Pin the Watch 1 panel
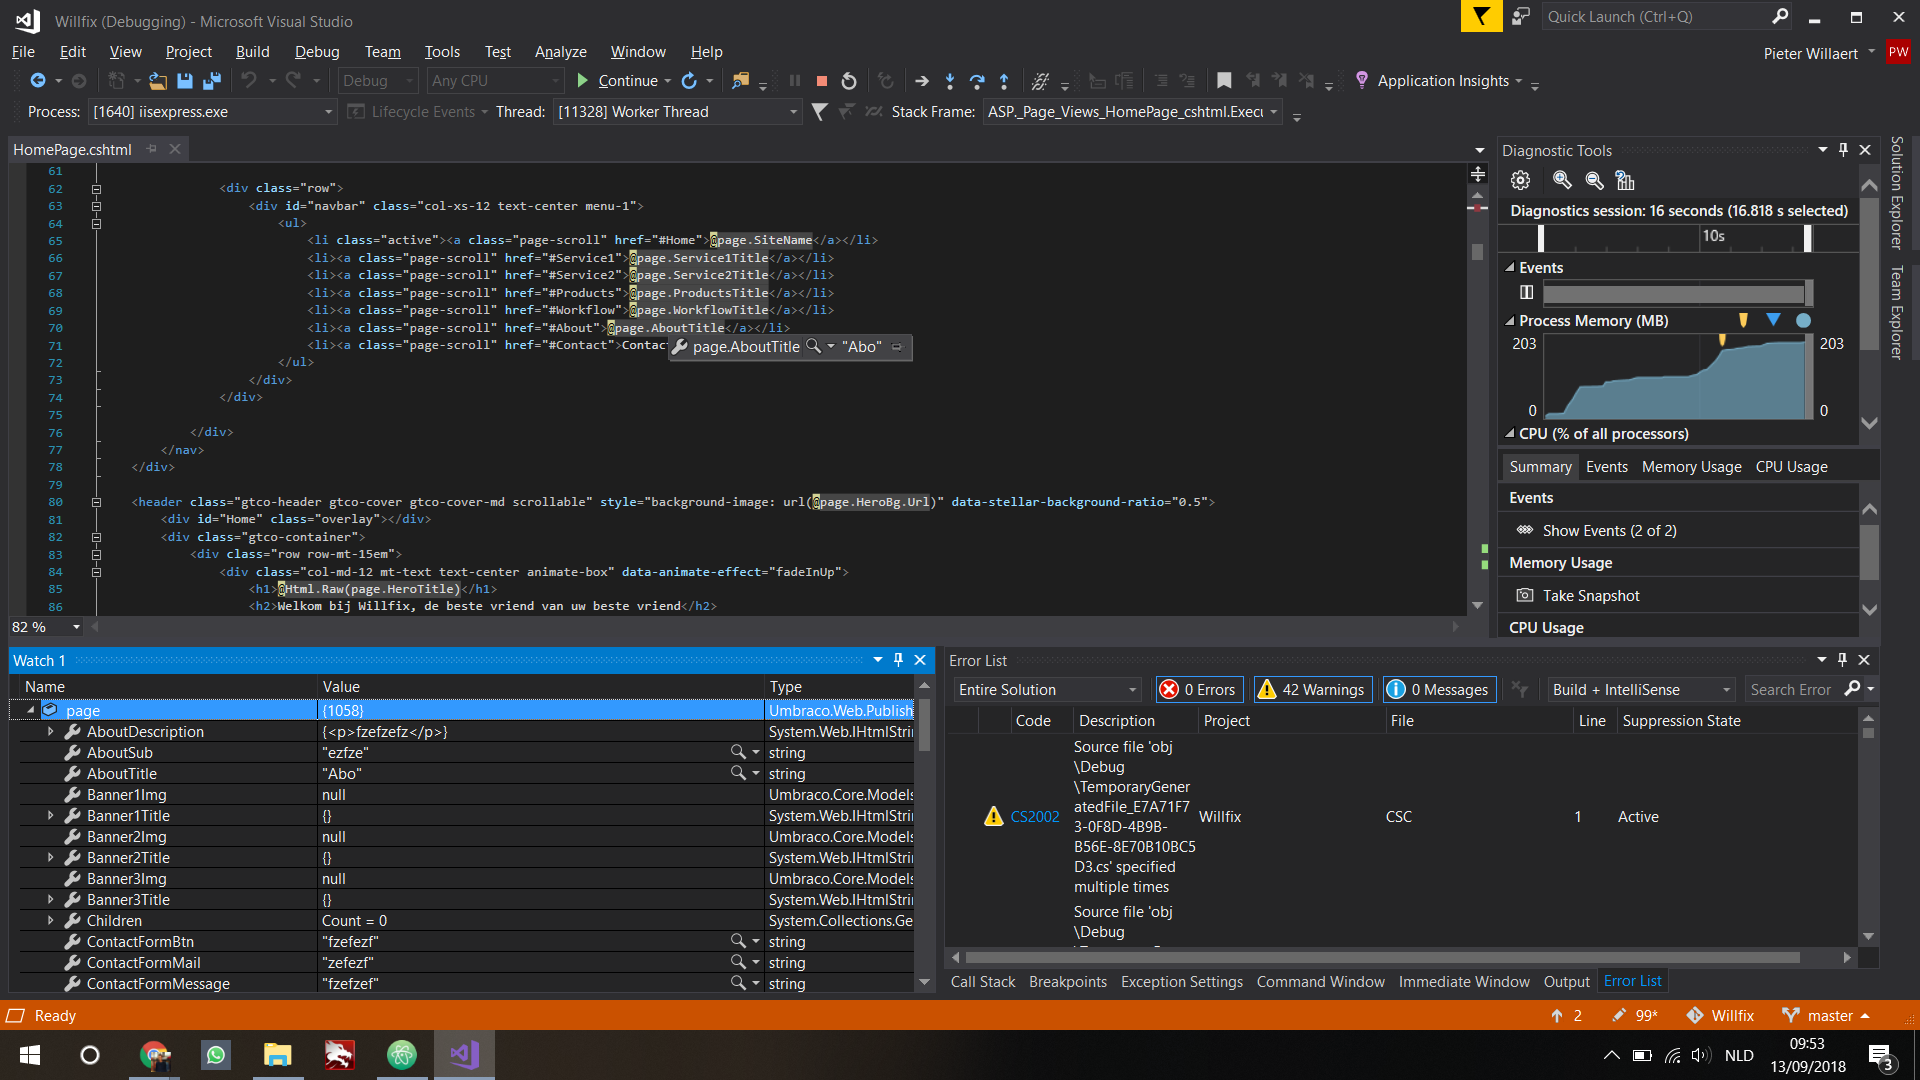 898,660
